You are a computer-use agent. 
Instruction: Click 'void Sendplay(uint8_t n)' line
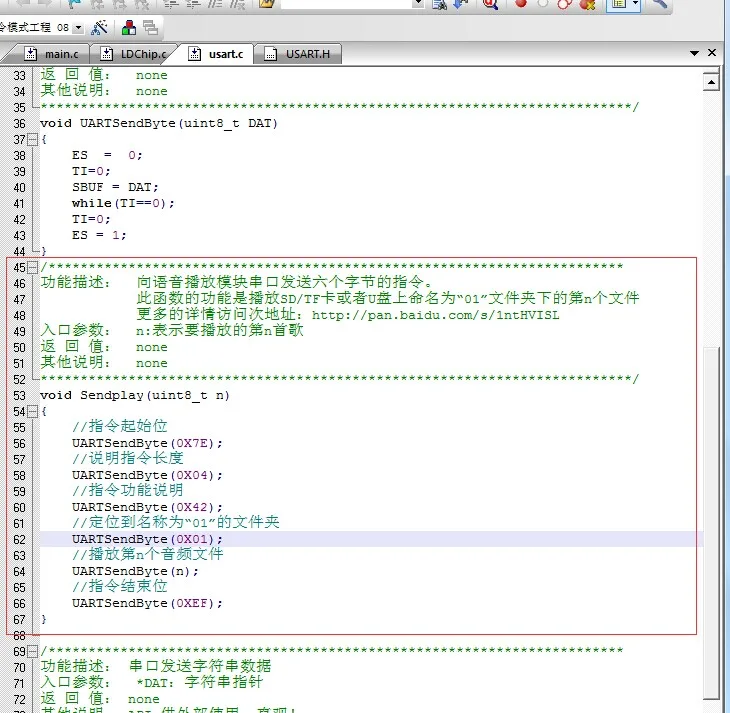pyautogui.click(x=135, y=395)
